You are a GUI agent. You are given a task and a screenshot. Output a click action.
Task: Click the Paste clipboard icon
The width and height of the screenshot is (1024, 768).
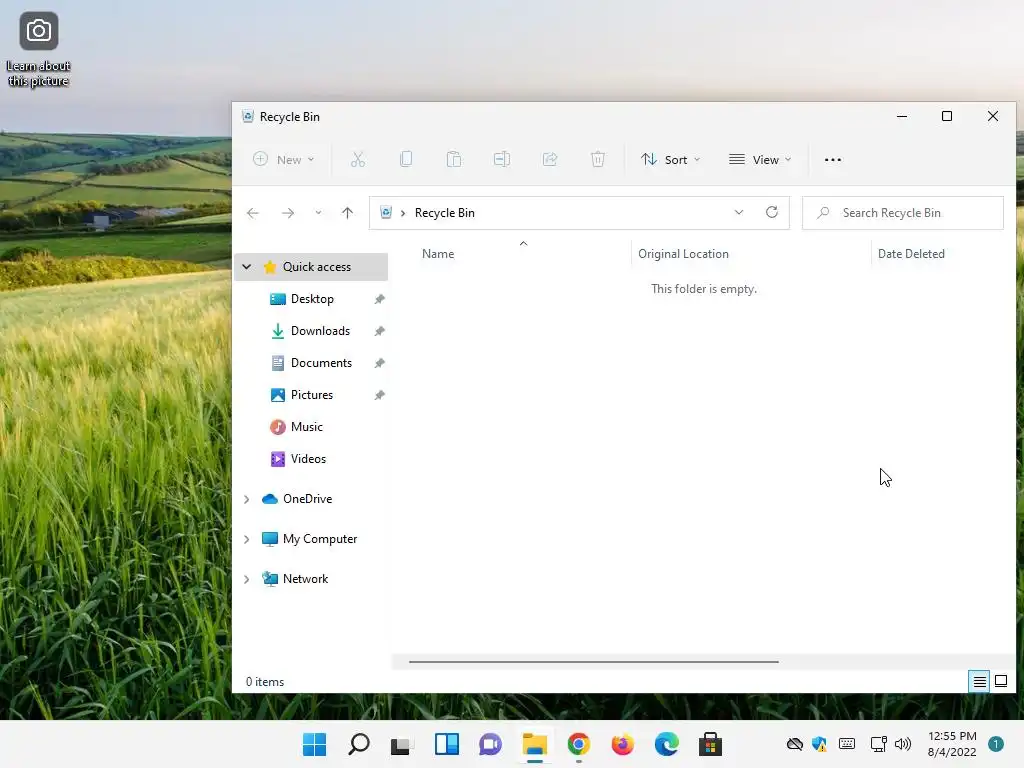coord(454,159)
